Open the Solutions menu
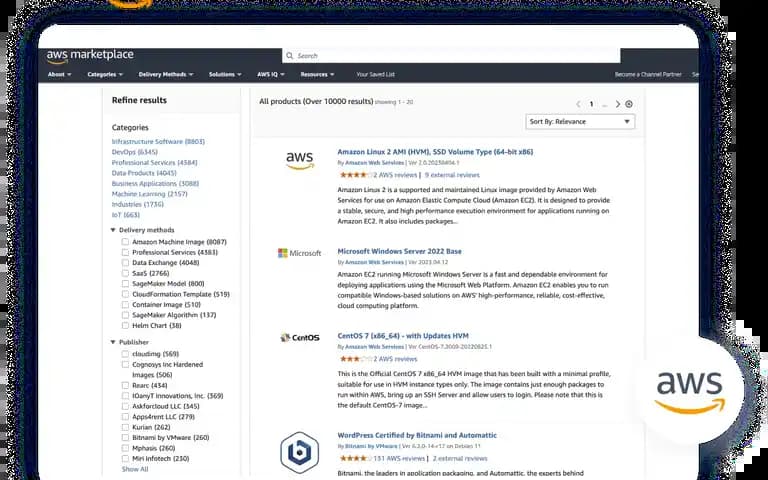768x480 pixels. 225,74
